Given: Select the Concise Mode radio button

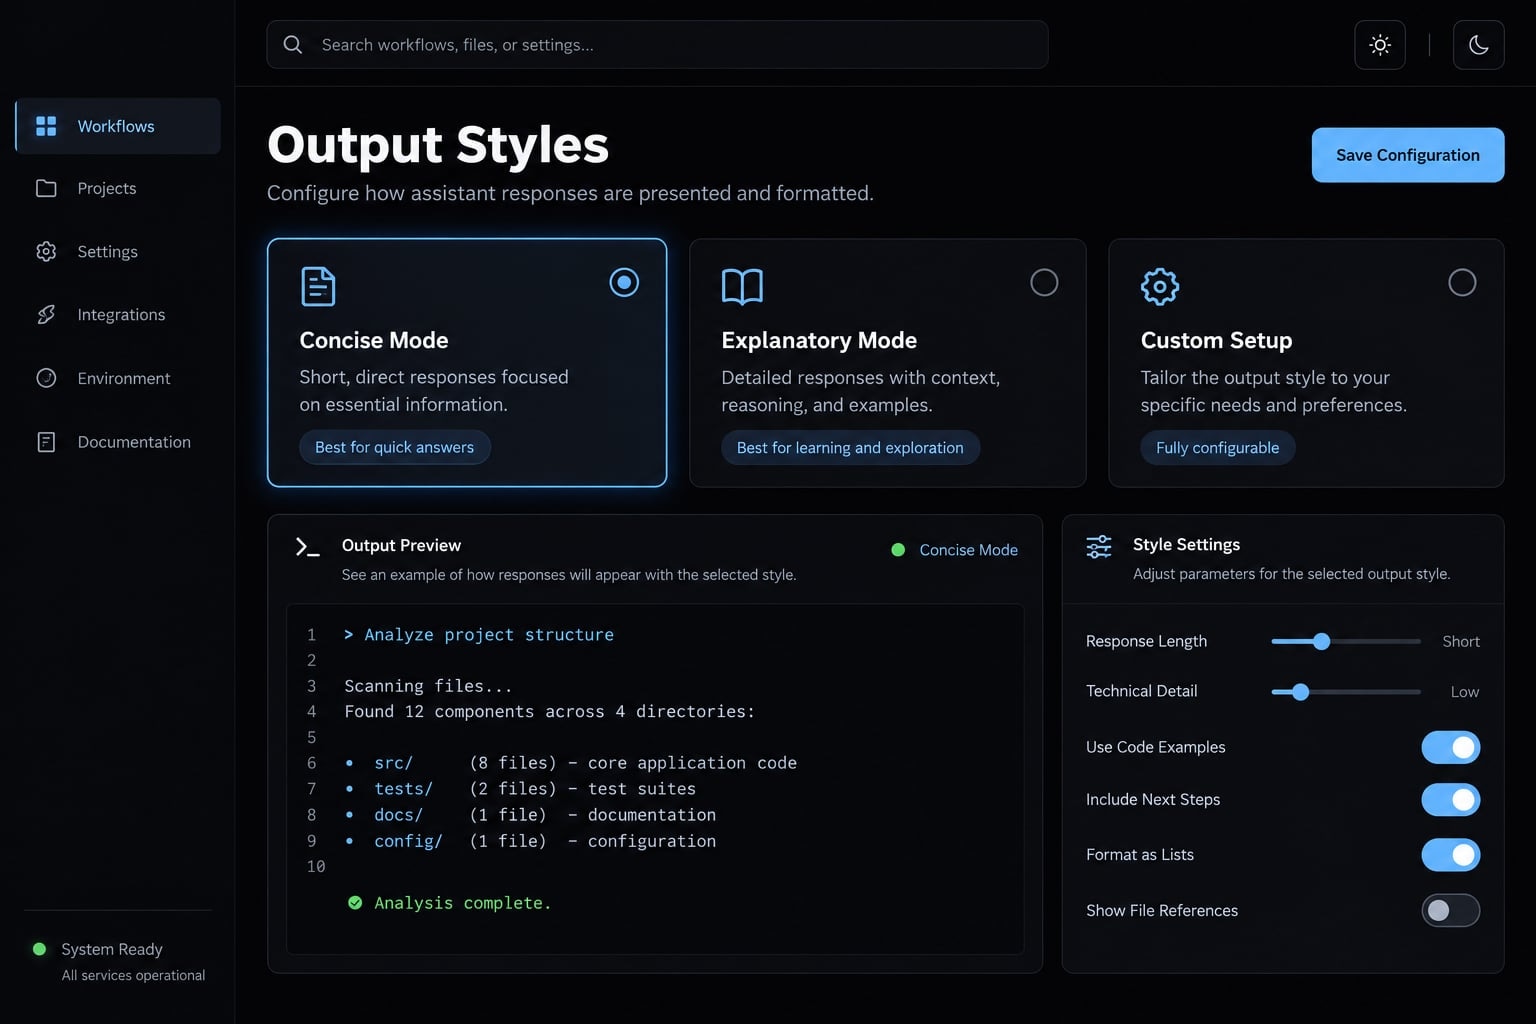Looking at the screenshot, I should pyautogui.click(x=624, y=283).
